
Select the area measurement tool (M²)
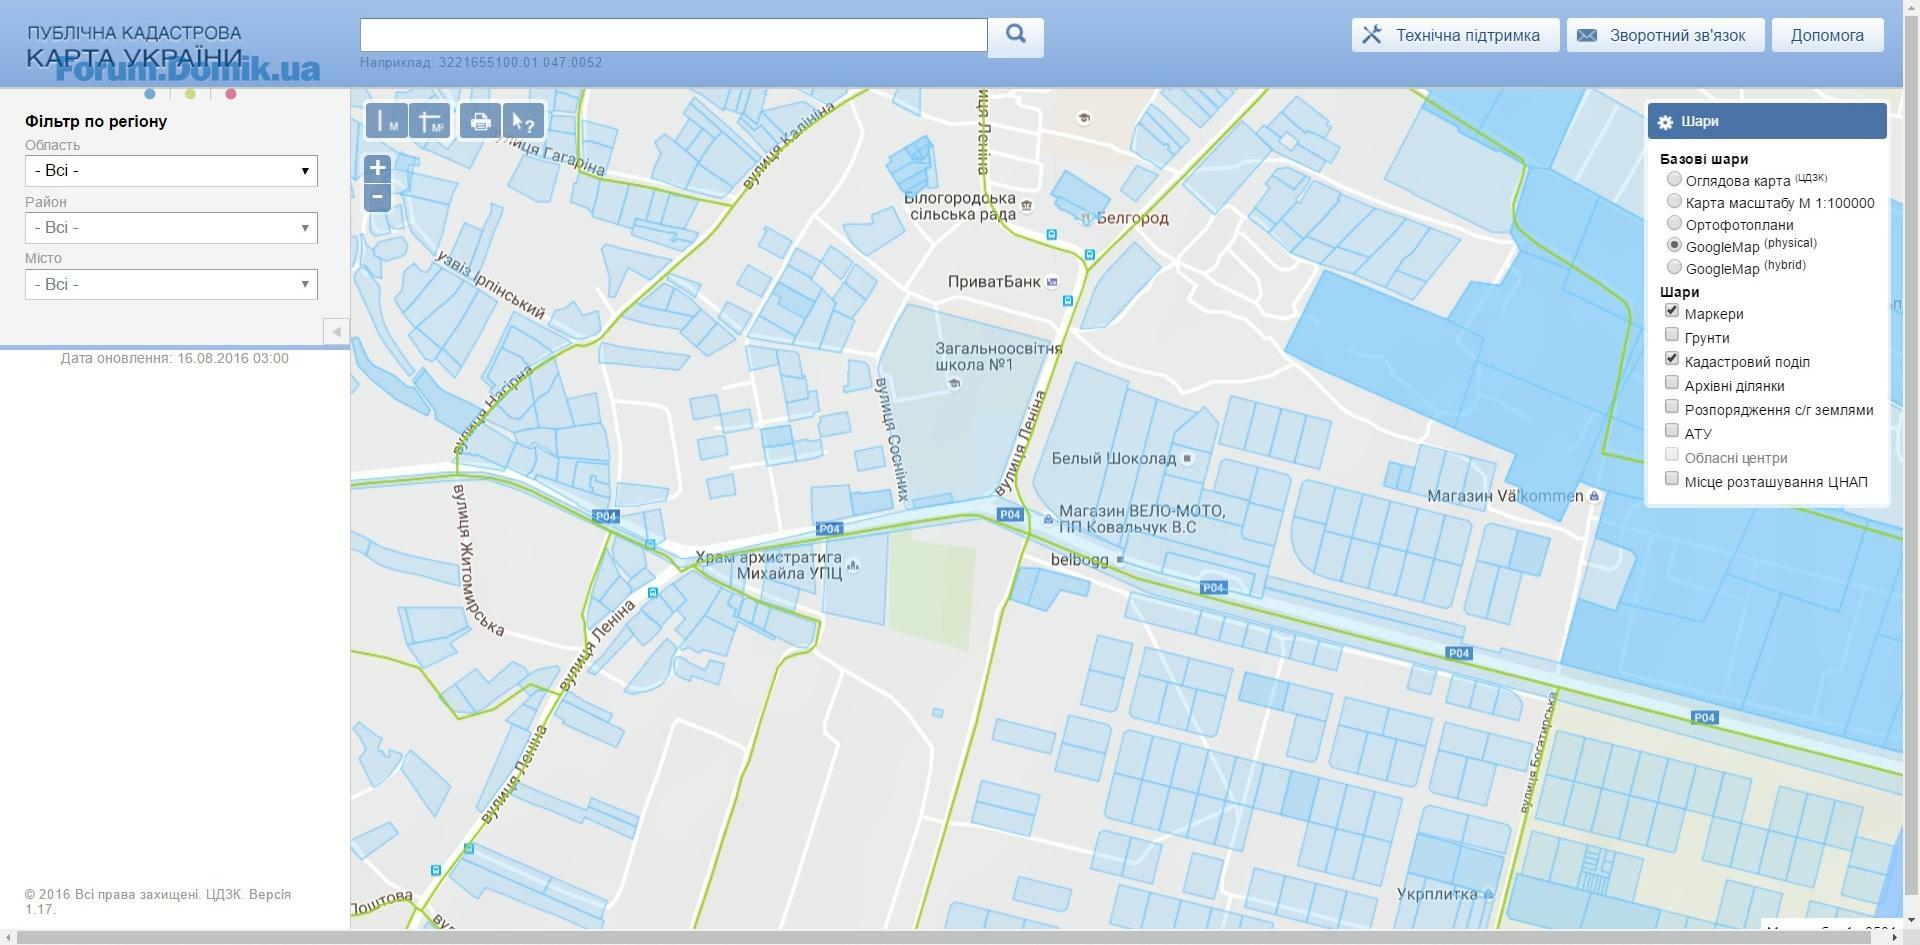430,121
